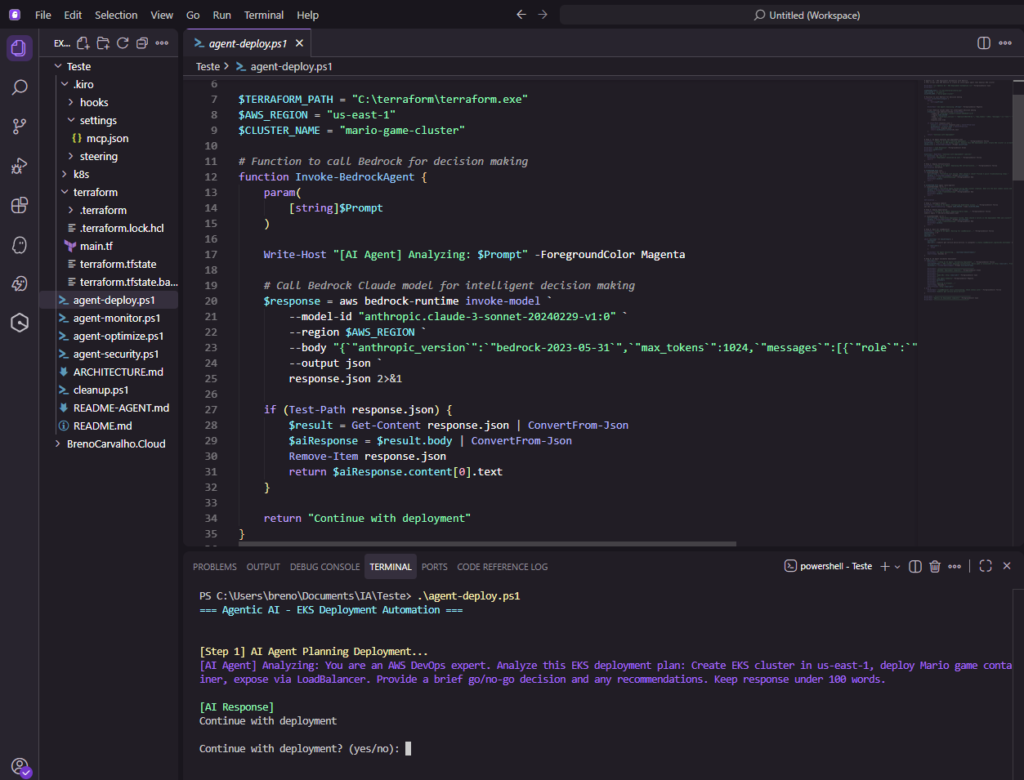Open the Terminal menu in menu bar
The image size is (1024, 780).
click(263, 15)
